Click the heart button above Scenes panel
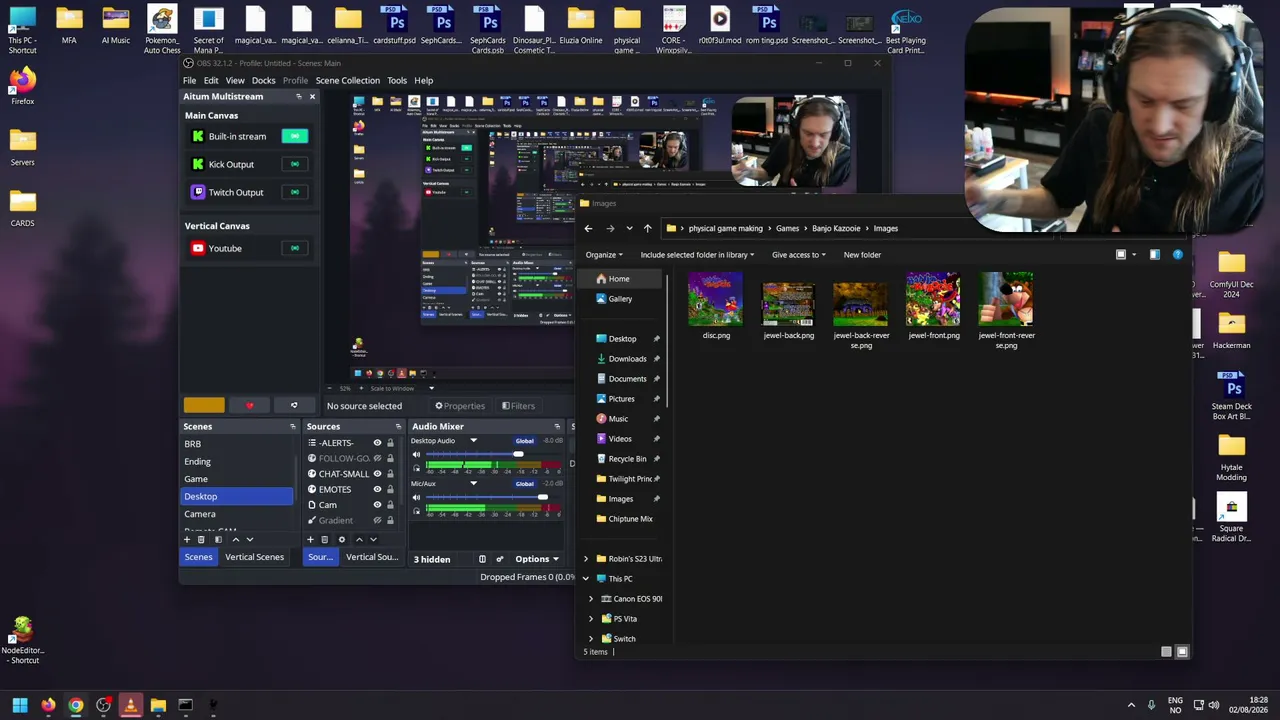The height and width of the screenshot is (720, 1280). coord(249,405)
